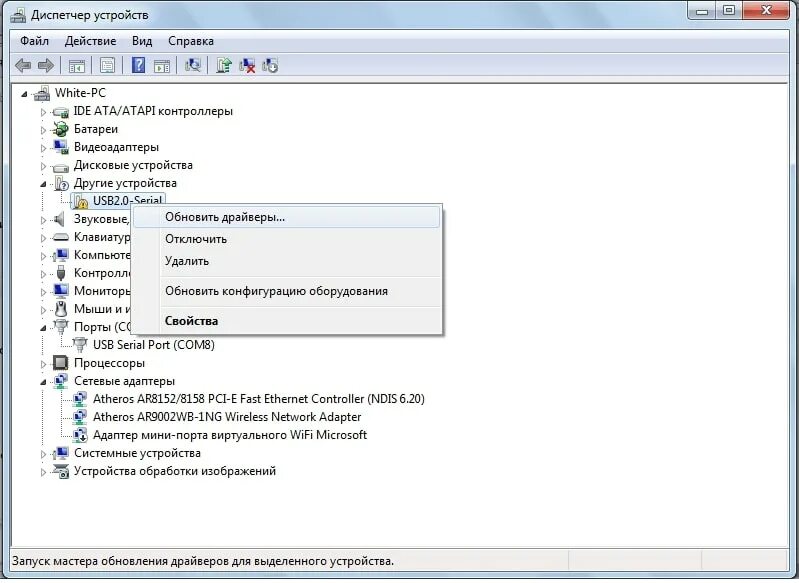Expand the Дисковые устройства node

[43, 166]
